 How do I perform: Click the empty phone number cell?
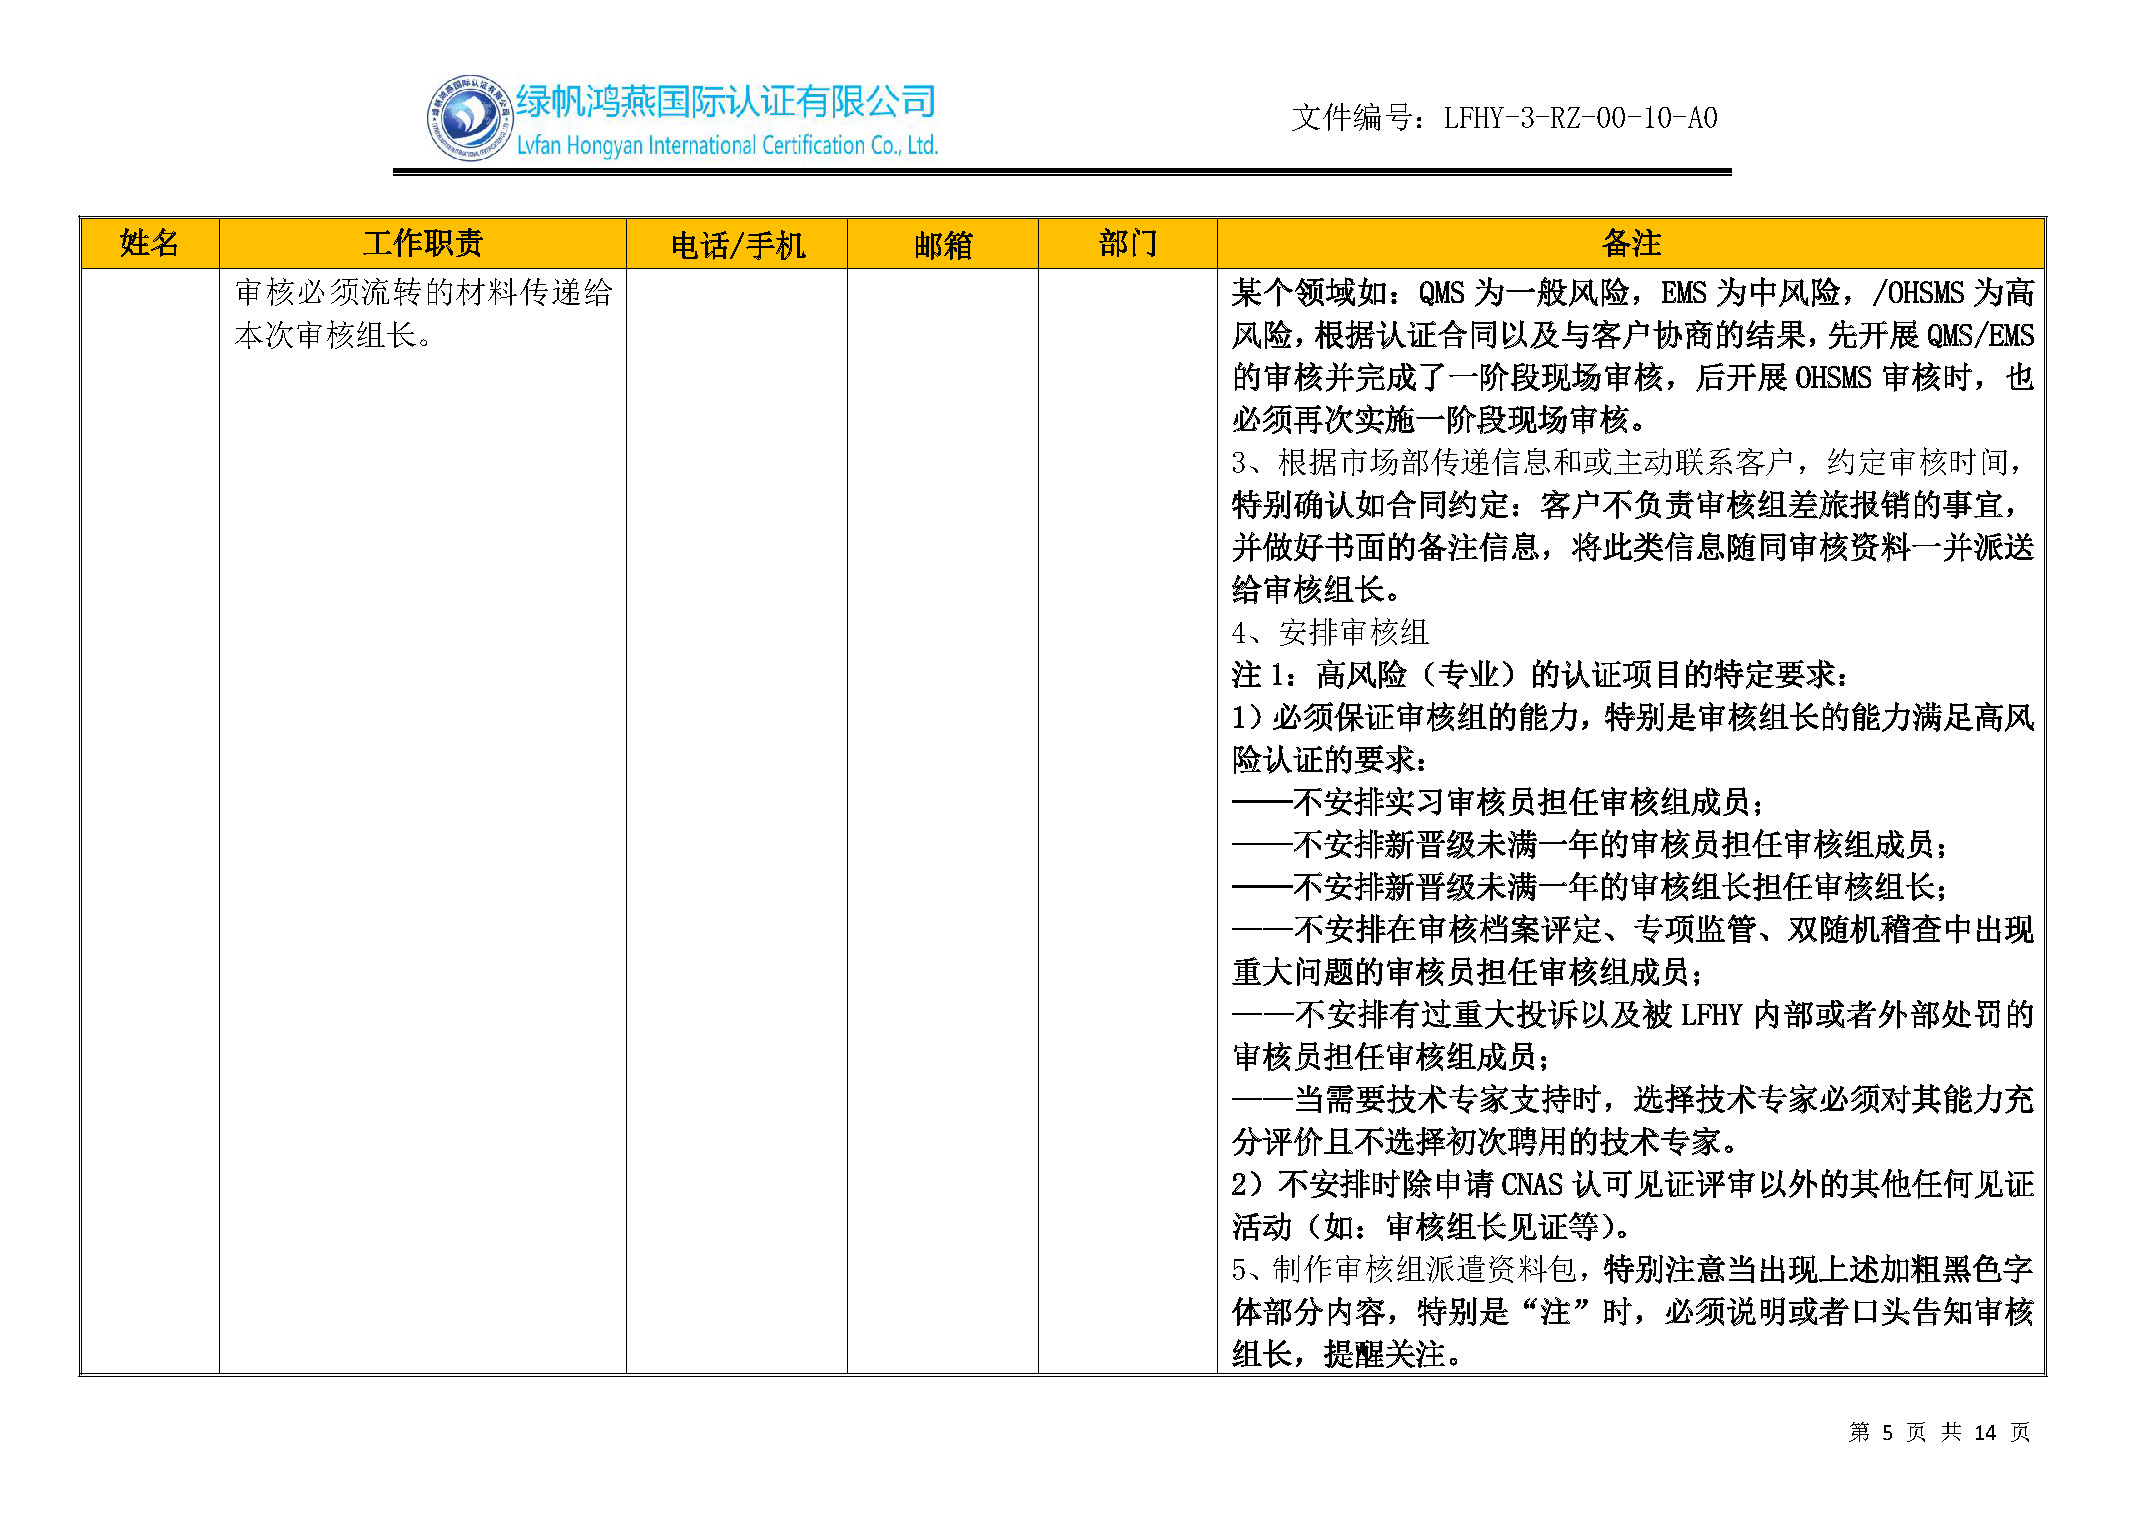tap(737, 820)
